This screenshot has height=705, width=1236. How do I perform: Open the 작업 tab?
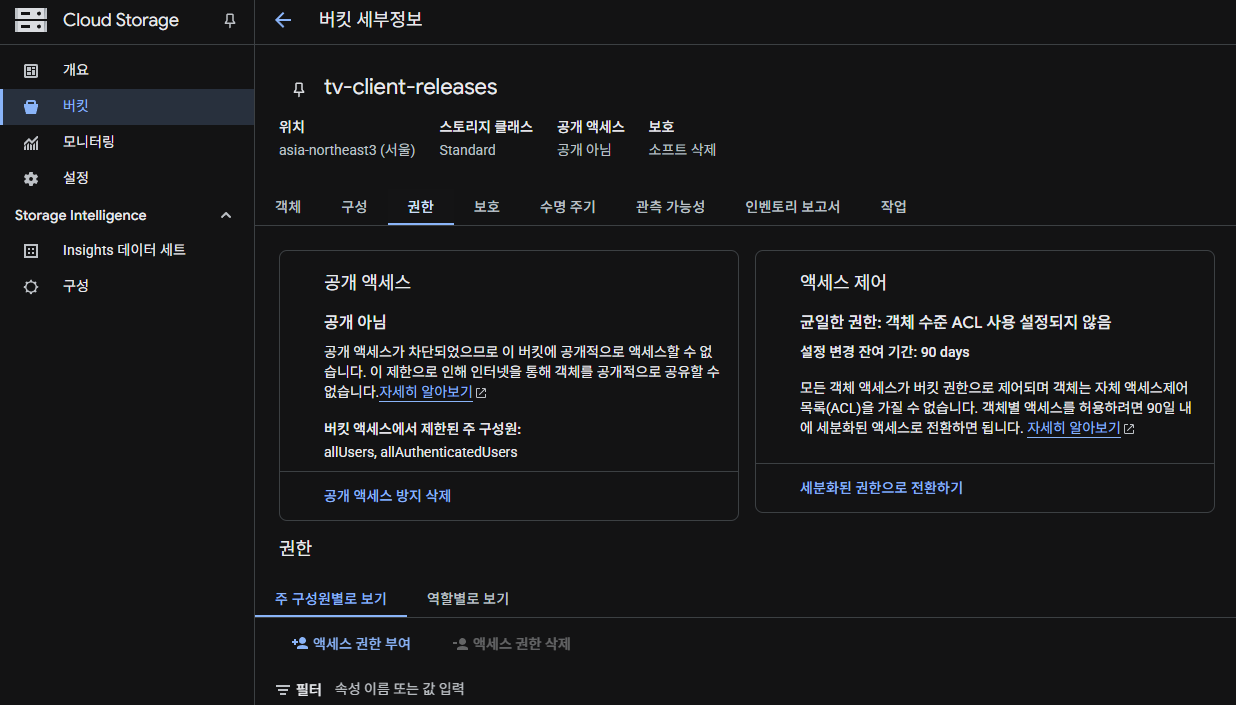(894, 207)
